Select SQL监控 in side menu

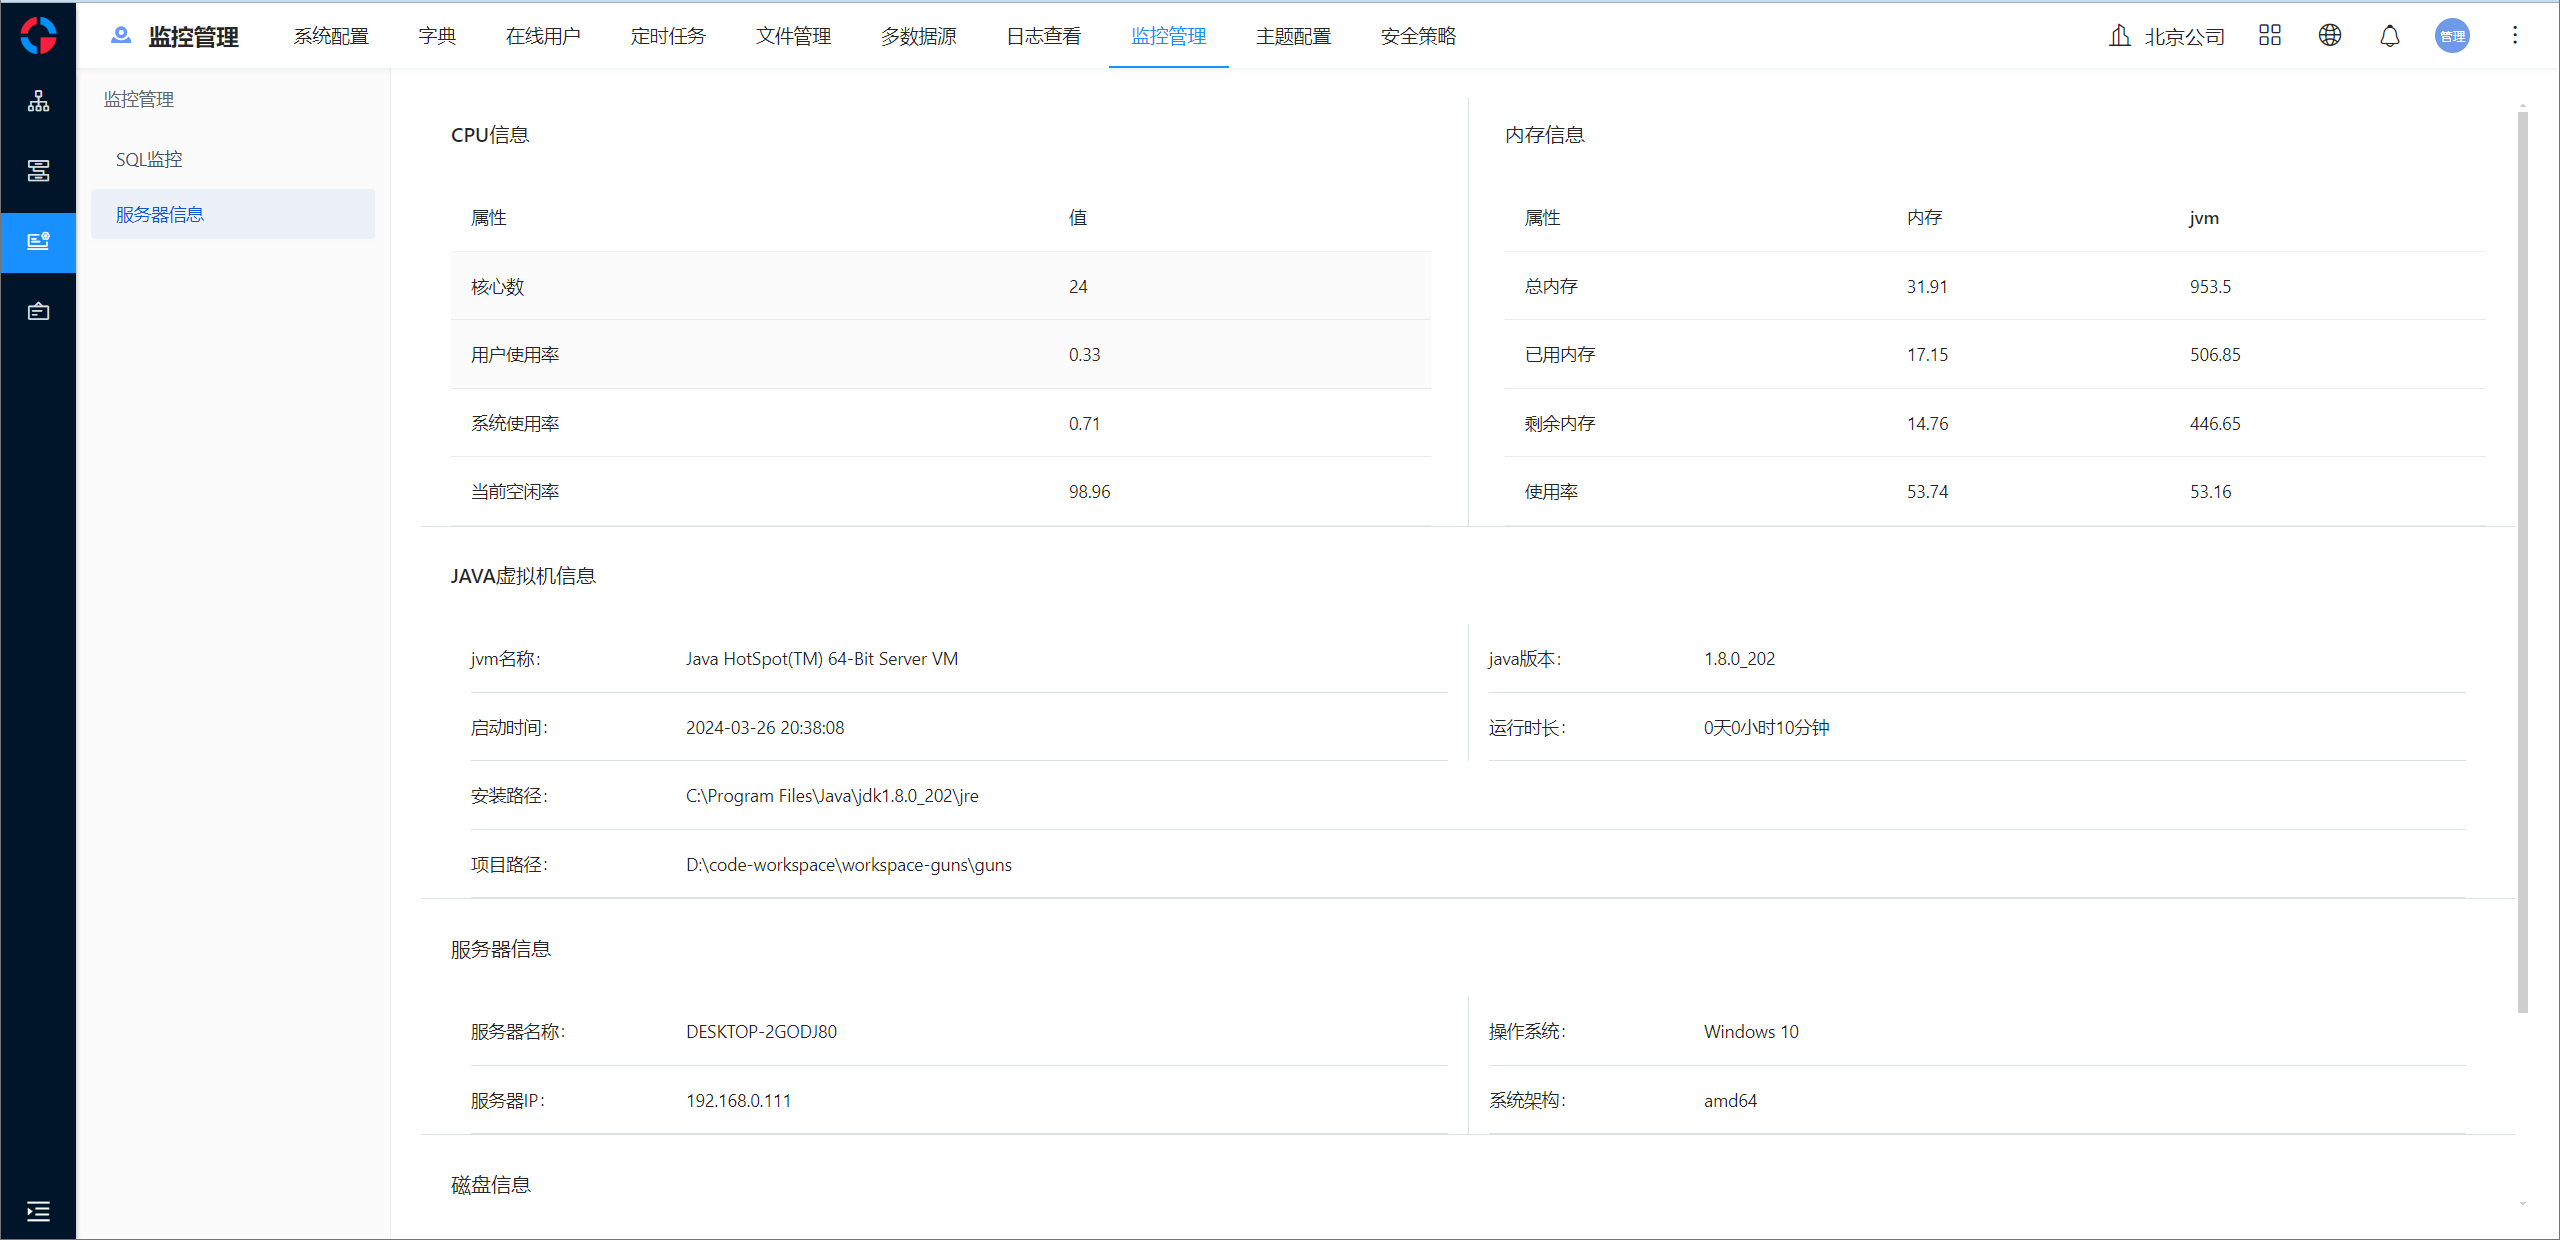click(x=149, y=159)
